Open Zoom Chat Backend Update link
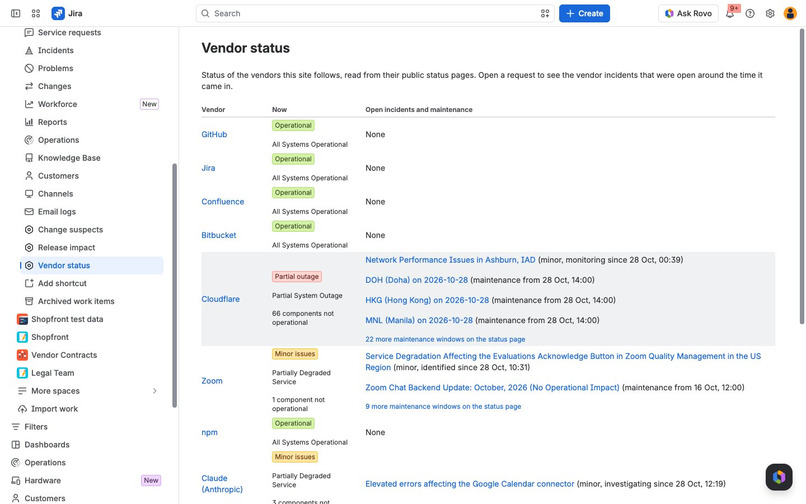The width and height of the screenshot is (806, 504). click(492, 388)
